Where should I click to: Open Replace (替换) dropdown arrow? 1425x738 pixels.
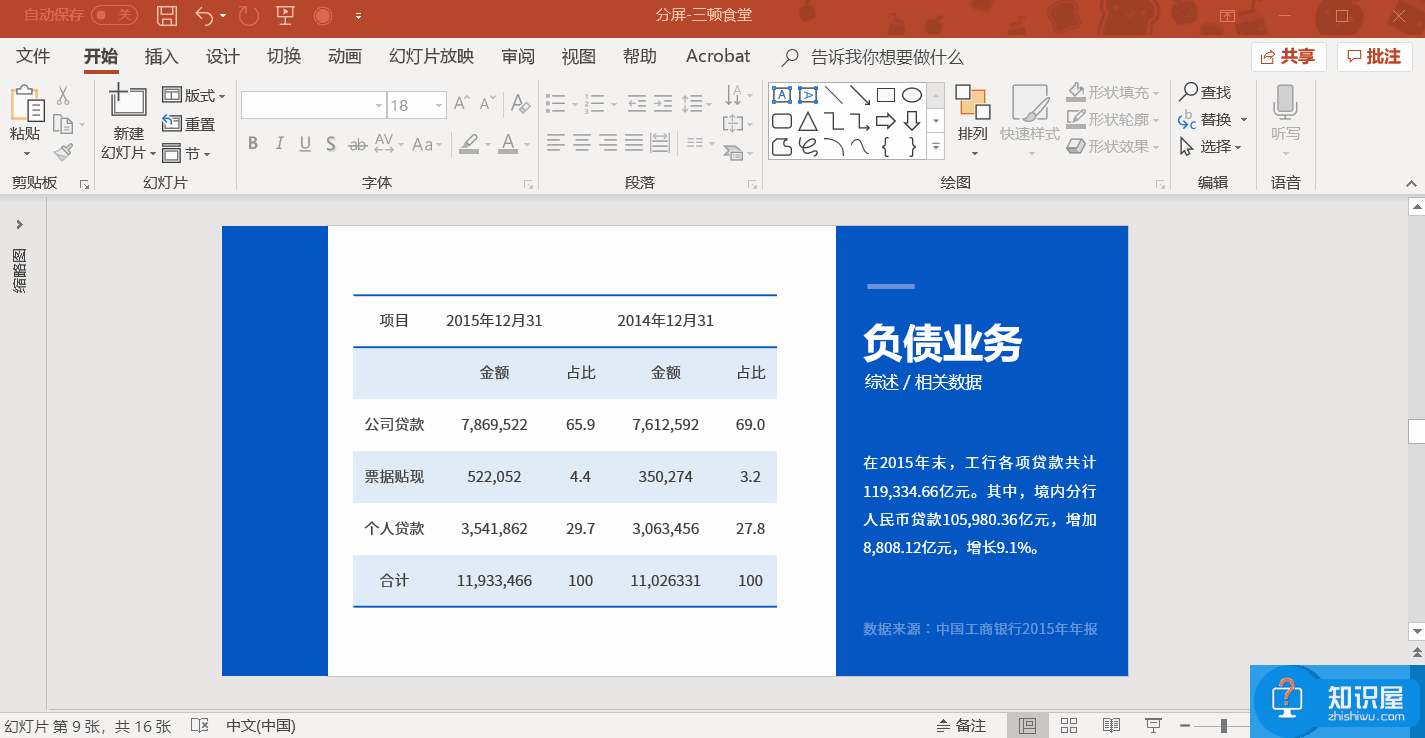click(1244, 120)
